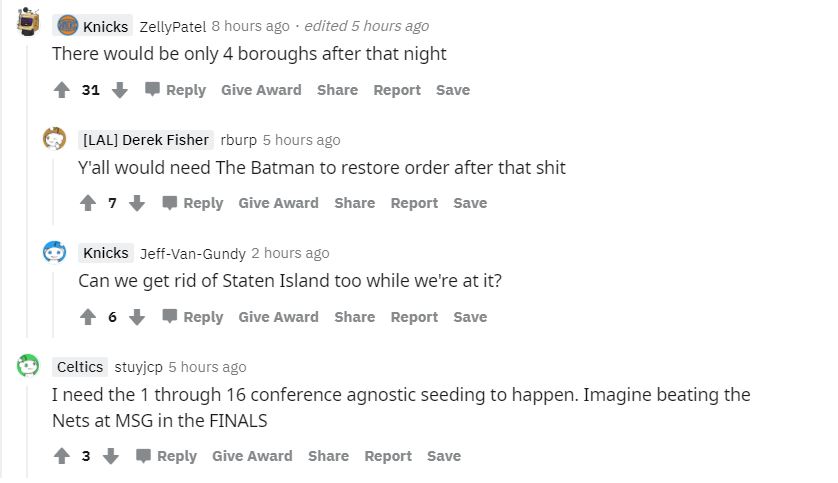
Task: Open the '8 hours ago' comment permalink
Action: 250,26
